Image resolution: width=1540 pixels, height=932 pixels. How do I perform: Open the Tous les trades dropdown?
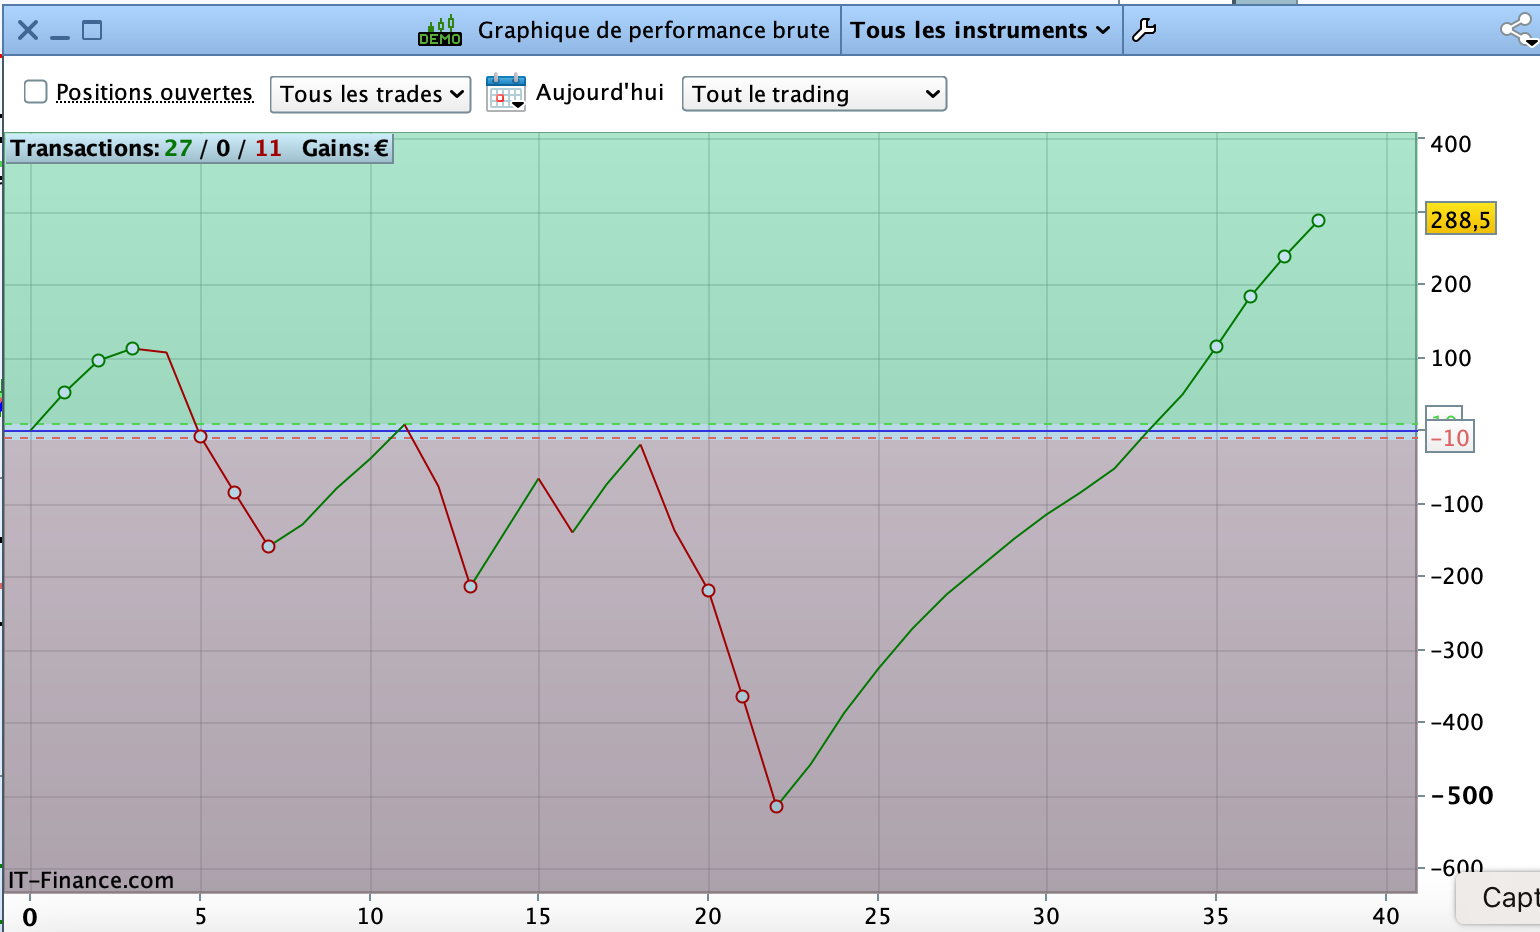tap(370, 94)
